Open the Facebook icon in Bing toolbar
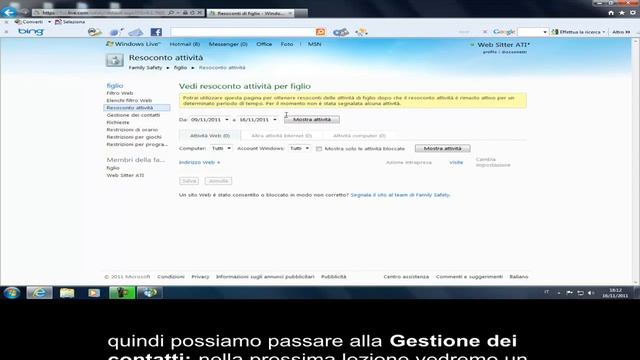 [156, 32]
